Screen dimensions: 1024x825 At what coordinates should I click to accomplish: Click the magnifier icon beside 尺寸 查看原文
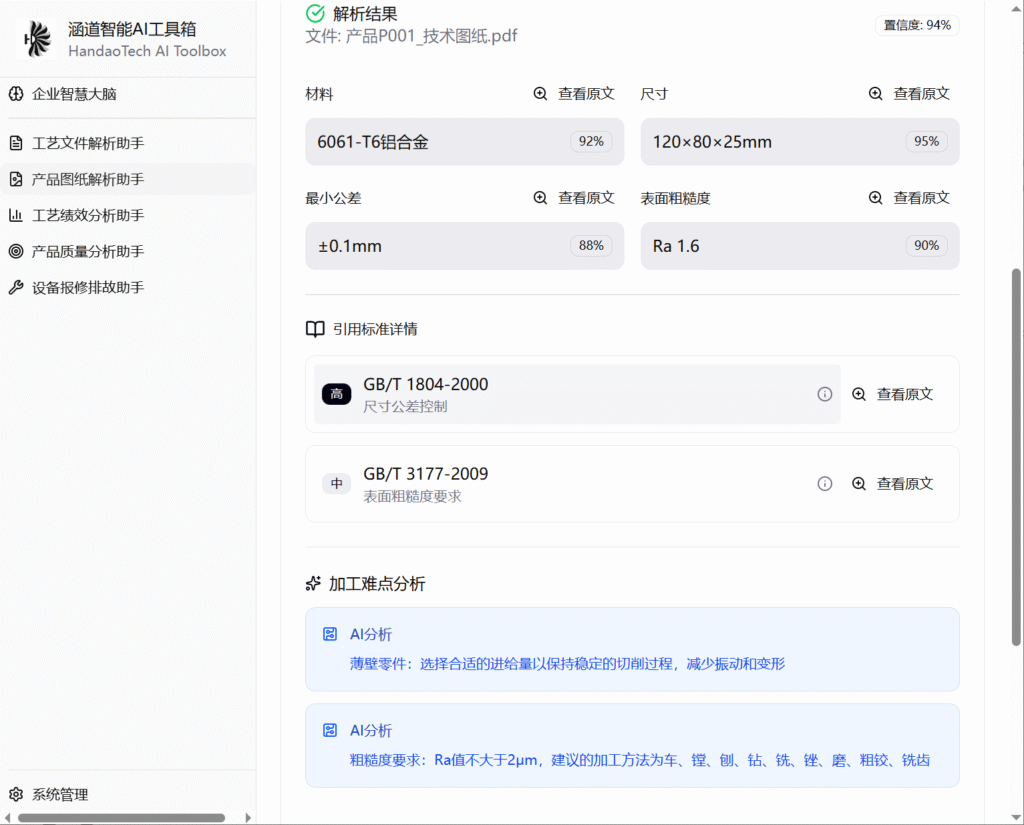pyautogui.click(x=875, y=94)
